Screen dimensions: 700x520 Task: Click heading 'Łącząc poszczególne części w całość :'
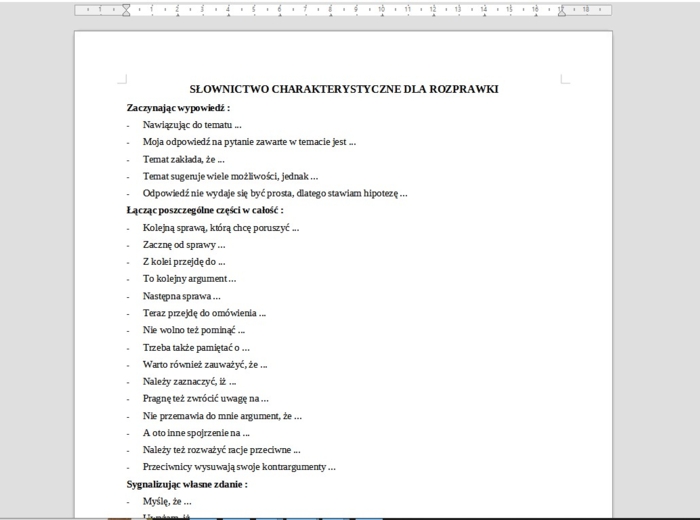pos(204,210)
